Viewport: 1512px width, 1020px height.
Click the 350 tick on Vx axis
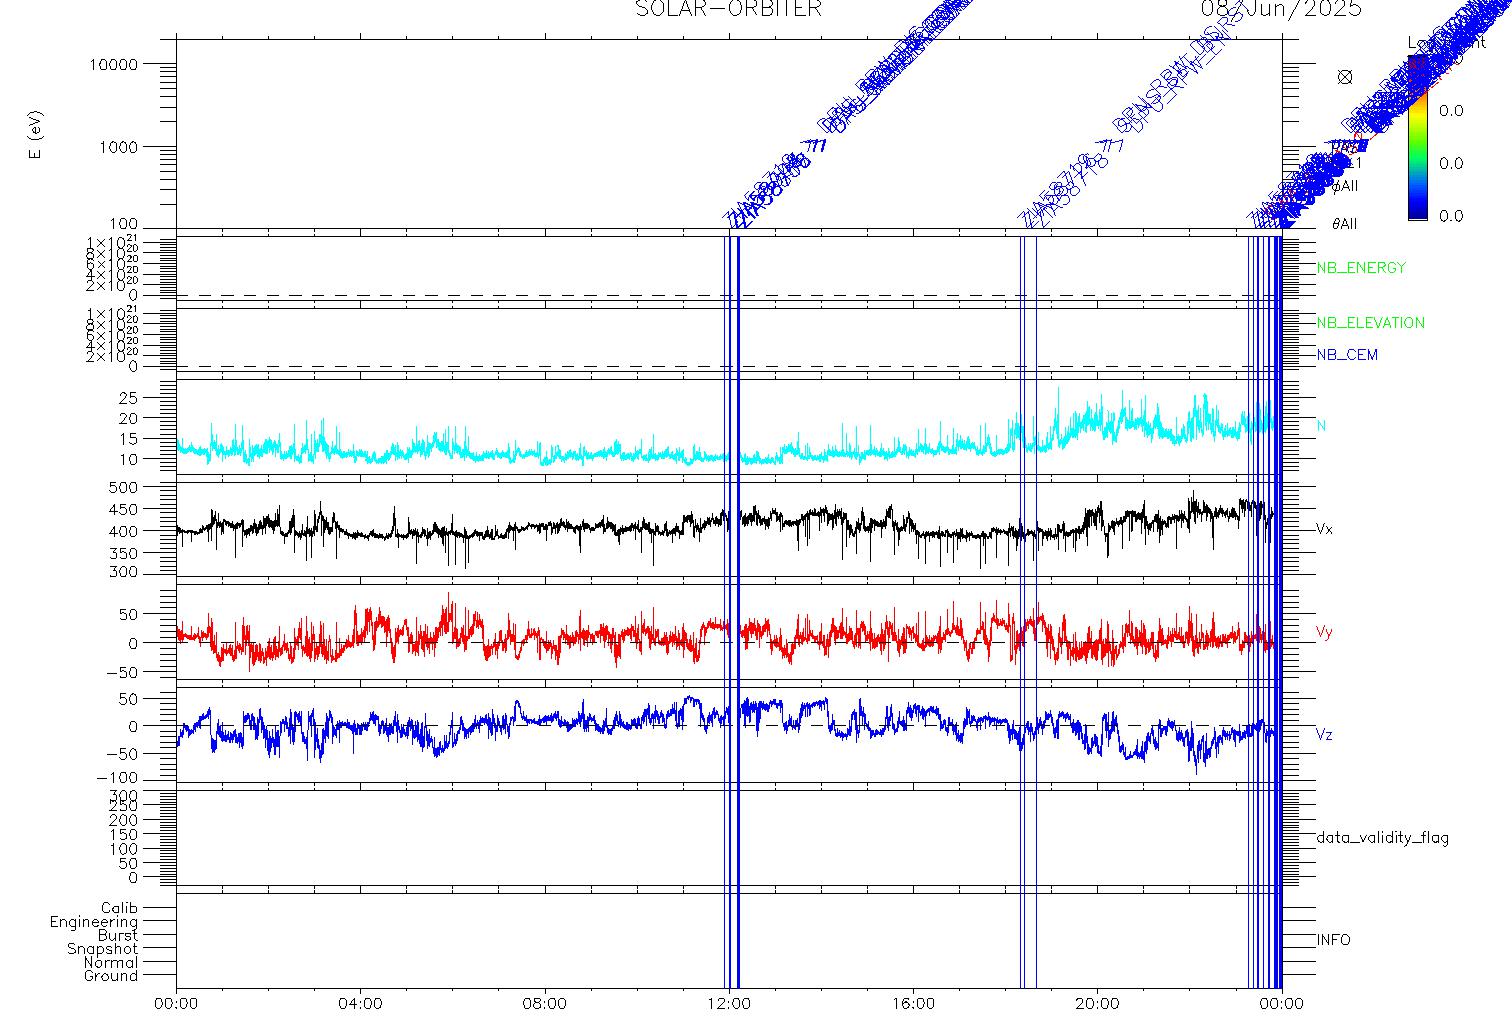tap(123, 554)
